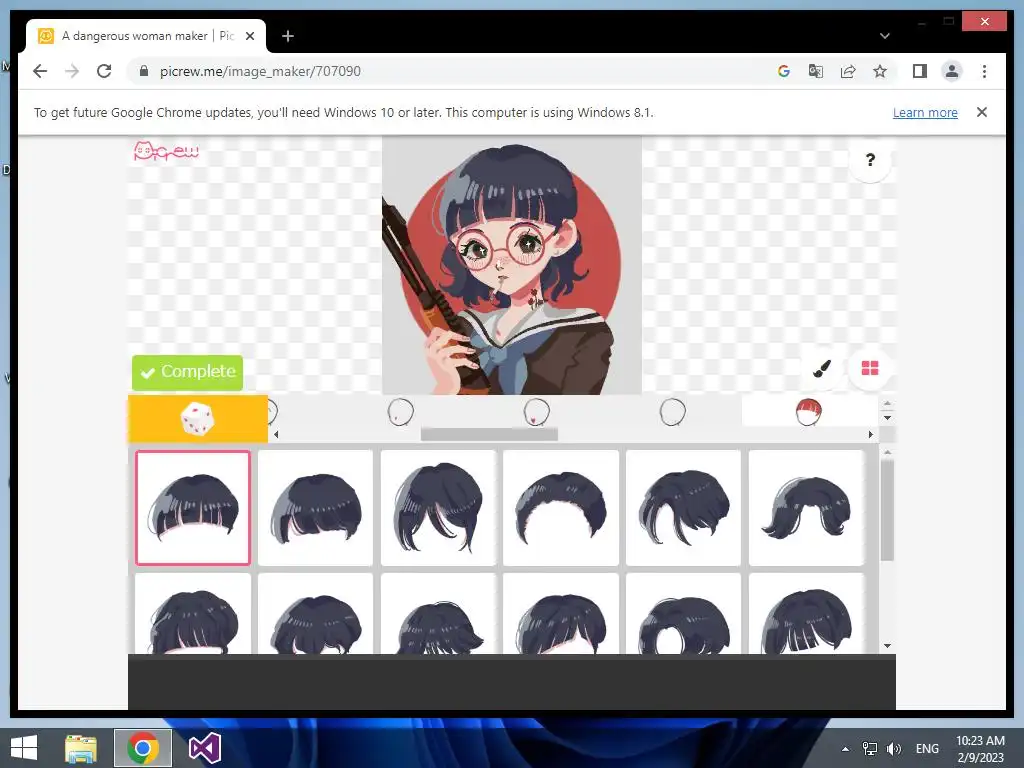Click the lock icon in address bar
Viewport: 1024px width, 768px height.
pyautogui.click(x=144, y=71)
